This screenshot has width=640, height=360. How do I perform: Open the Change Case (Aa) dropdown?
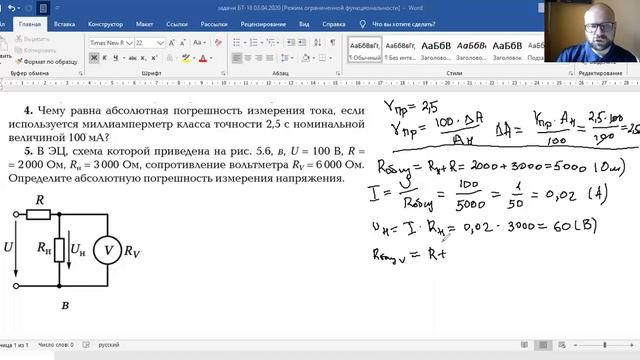[199, 42]
